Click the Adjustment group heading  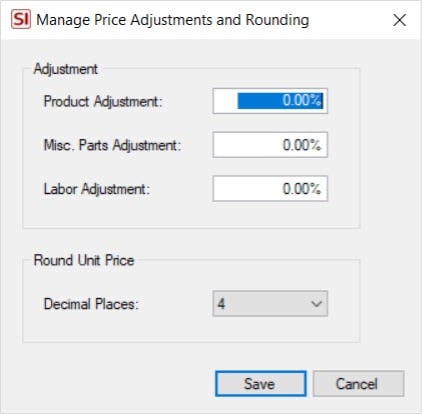(x=66, y=69)
